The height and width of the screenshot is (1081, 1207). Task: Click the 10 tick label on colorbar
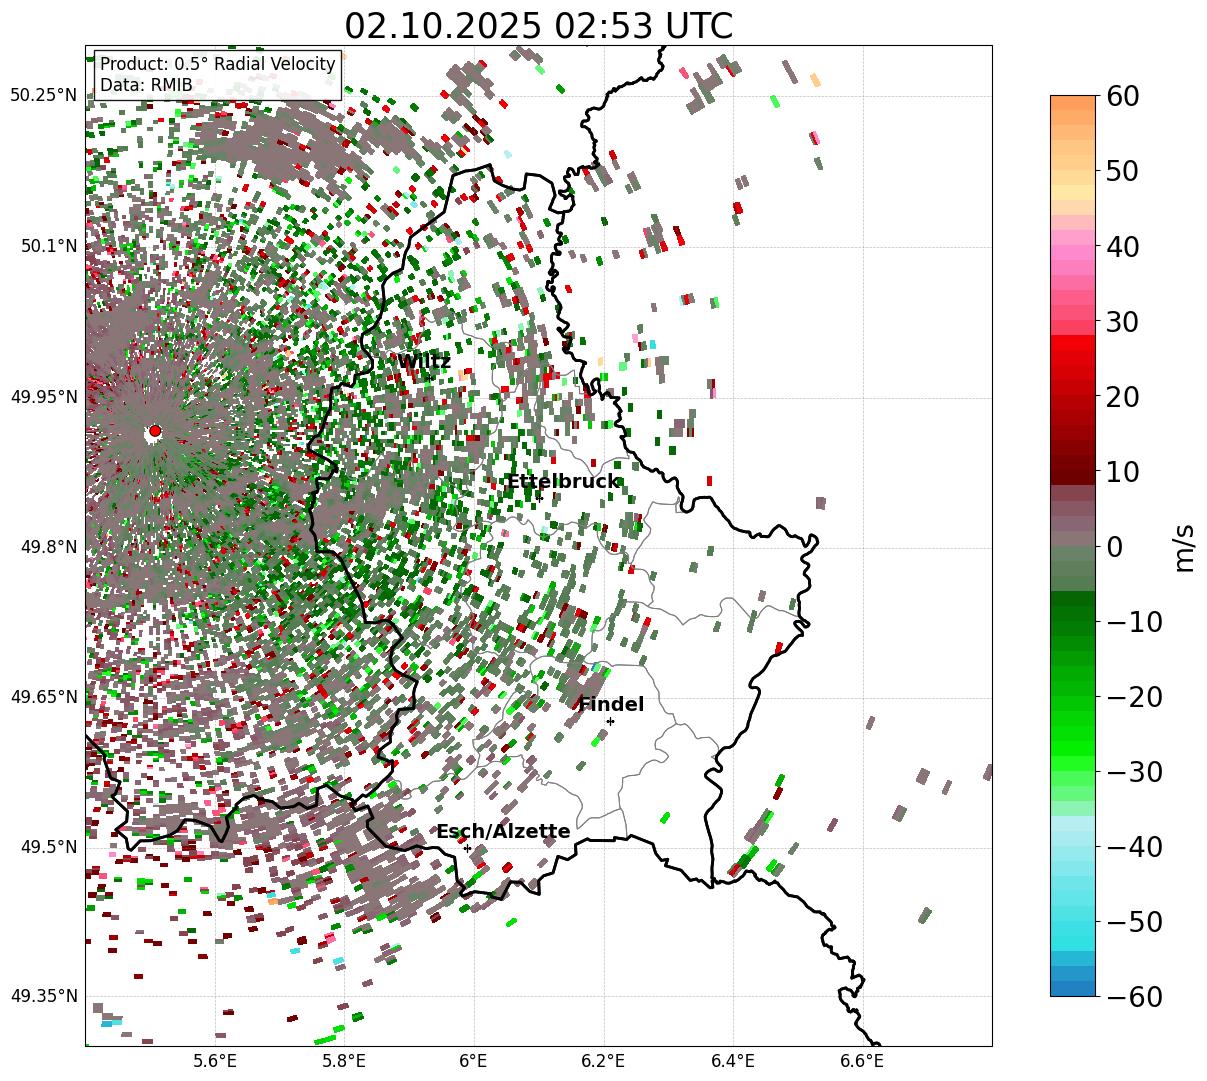point(1125,471)
